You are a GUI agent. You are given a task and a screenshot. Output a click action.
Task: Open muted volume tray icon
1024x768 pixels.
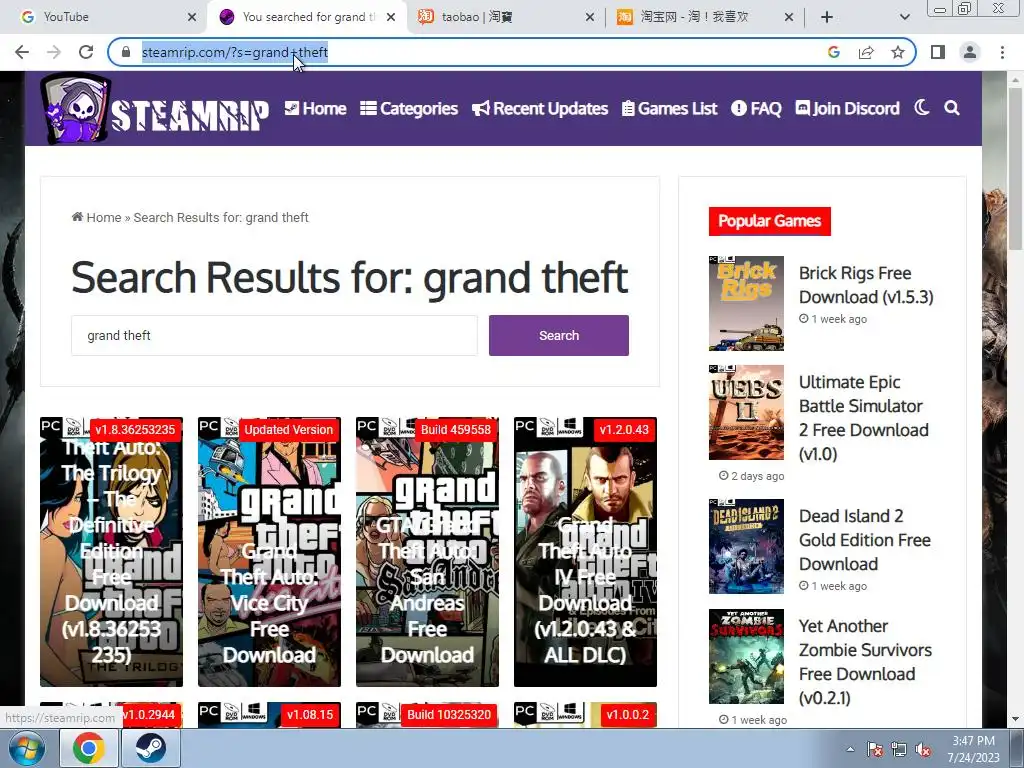point(923,749)
